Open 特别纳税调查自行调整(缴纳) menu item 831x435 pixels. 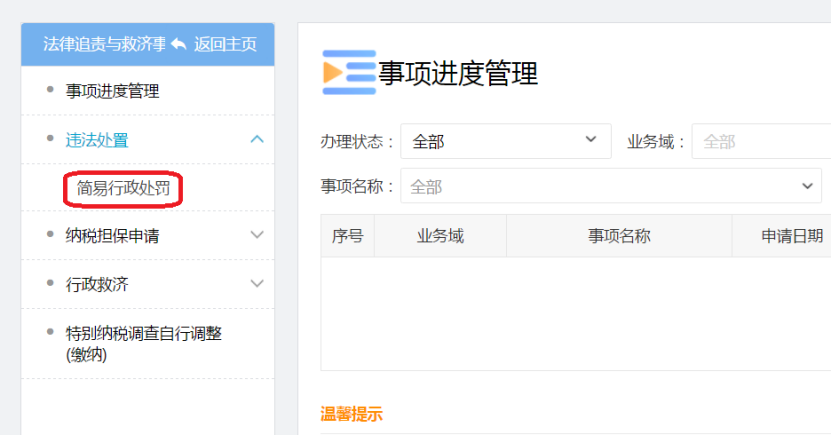click(x=144, y=343)
